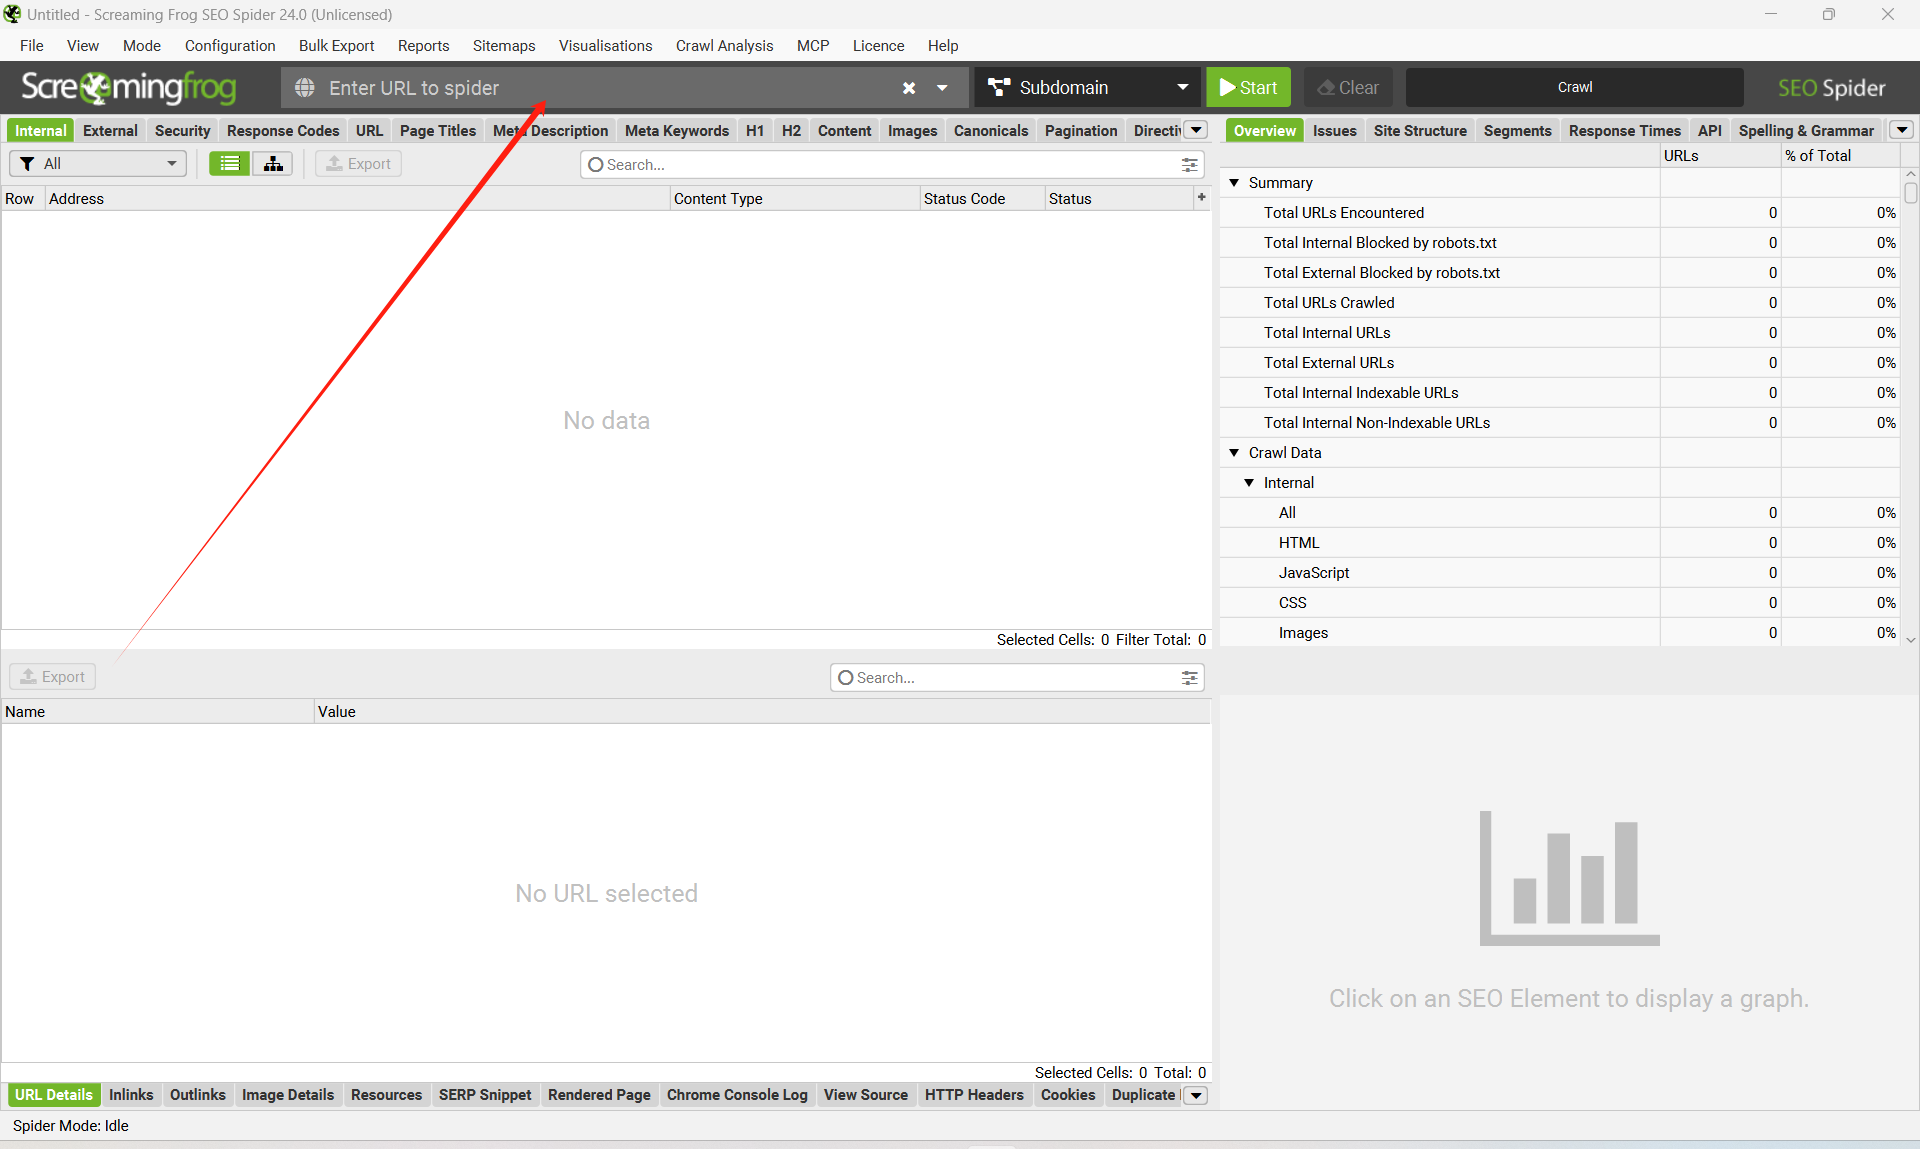Select the CSS row

(x=1560, y=603)
